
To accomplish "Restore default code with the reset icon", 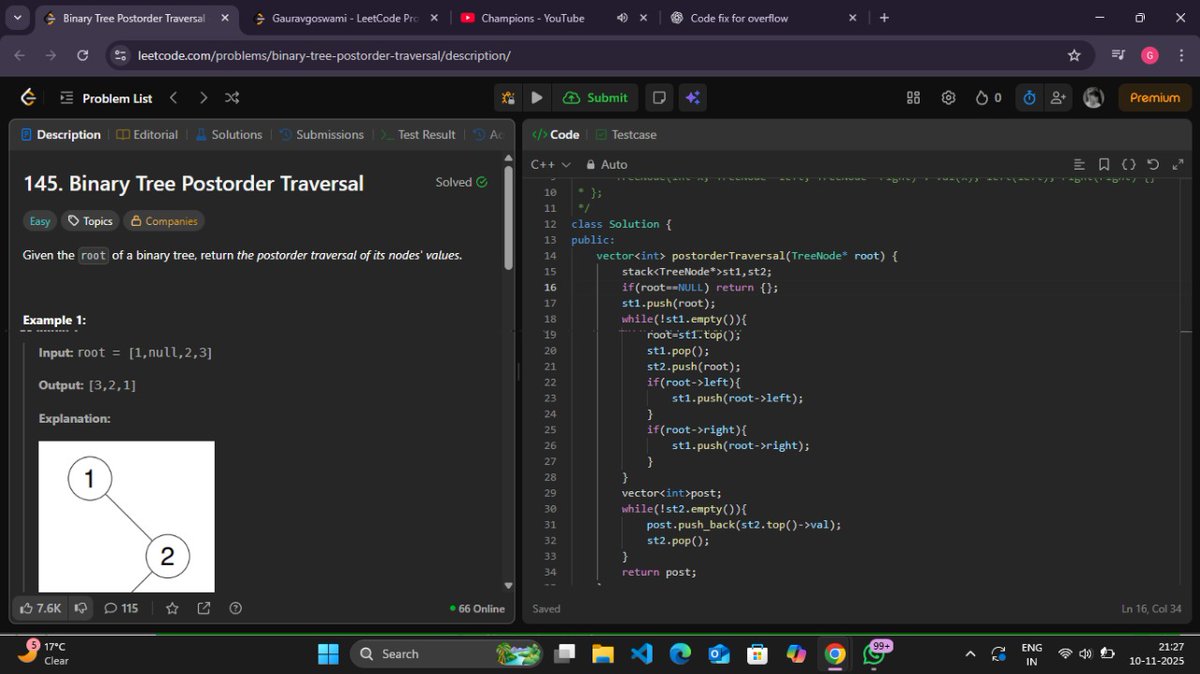I will (x=1152, y=163).
